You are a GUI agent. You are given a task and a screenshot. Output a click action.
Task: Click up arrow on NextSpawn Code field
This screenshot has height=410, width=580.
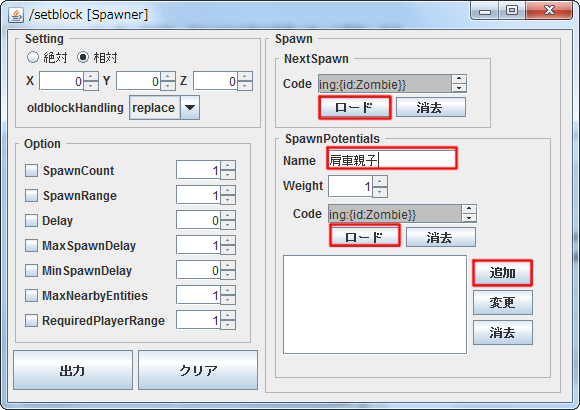click(459, 79)
